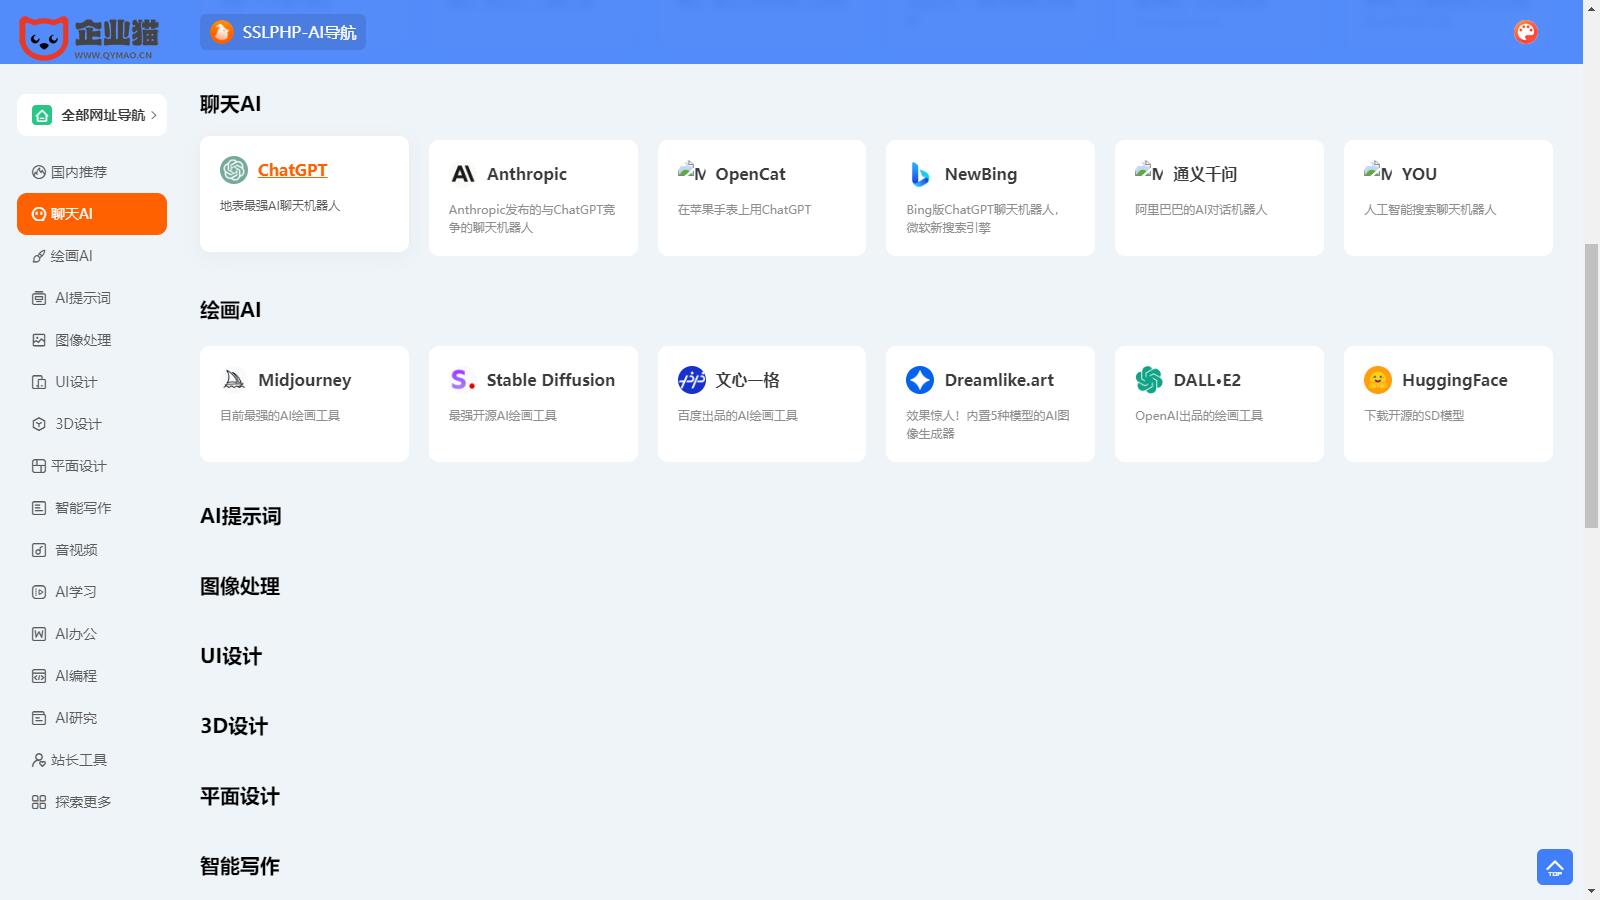Select 智能写作 in the sidebar
Image resolution: width=1600 pixels, height=900 pixels.
[82, 508]
